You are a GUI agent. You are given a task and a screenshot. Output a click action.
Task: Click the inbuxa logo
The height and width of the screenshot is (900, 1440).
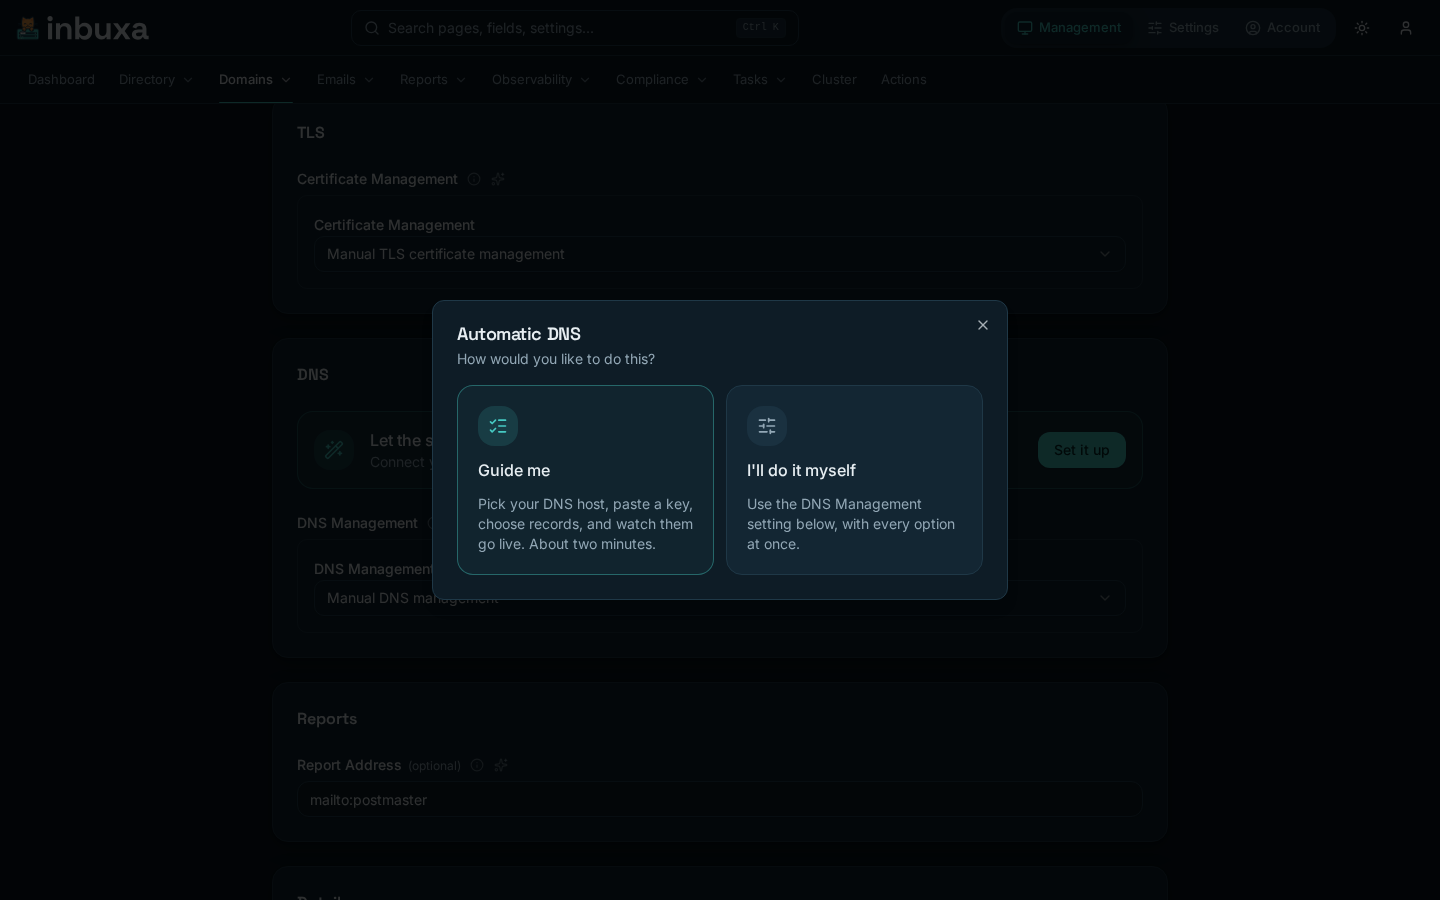[83, 28]
